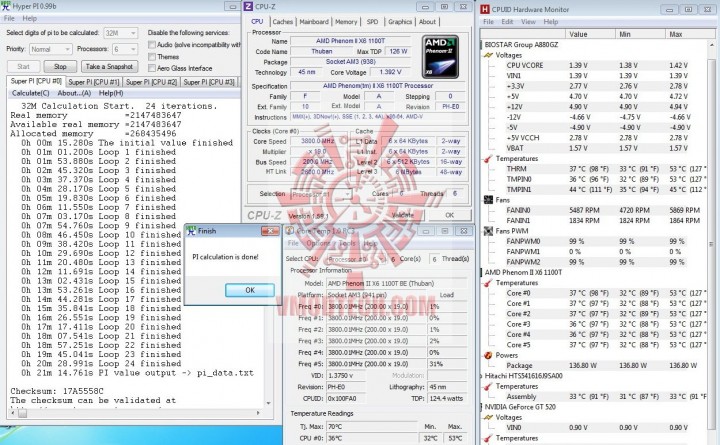720x445 pixels.
Task: Click the Temperatures icon under BIOSTAR board
Action: [x=489, y=159]
